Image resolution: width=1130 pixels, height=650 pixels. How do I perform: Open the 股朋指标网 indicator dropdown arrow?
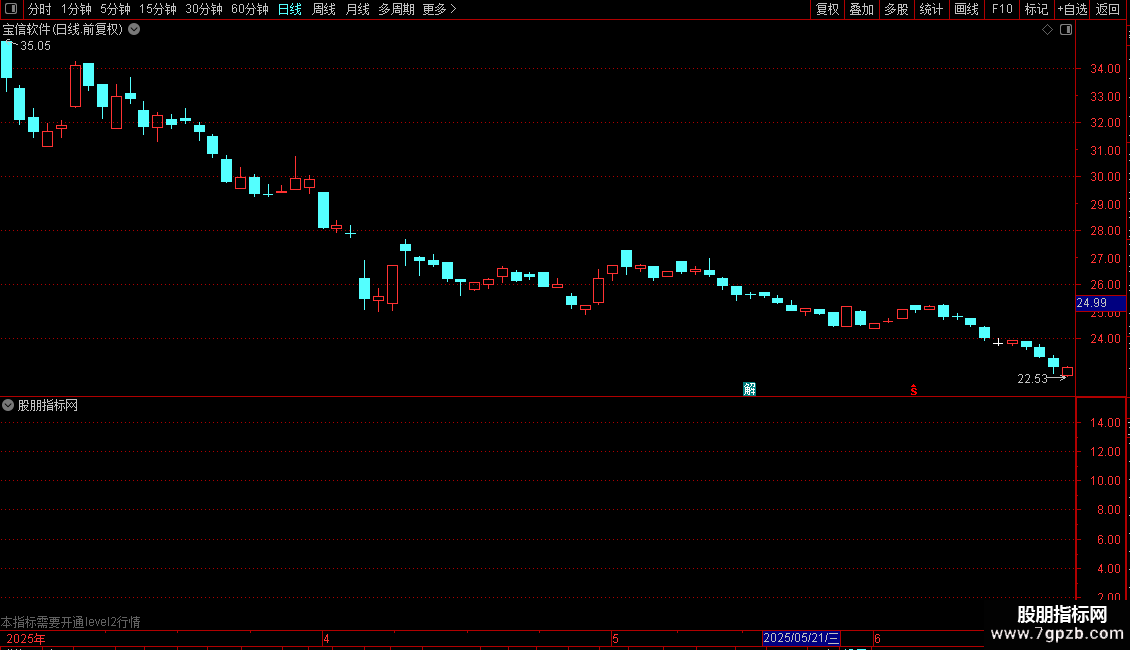tap(8, 405)
